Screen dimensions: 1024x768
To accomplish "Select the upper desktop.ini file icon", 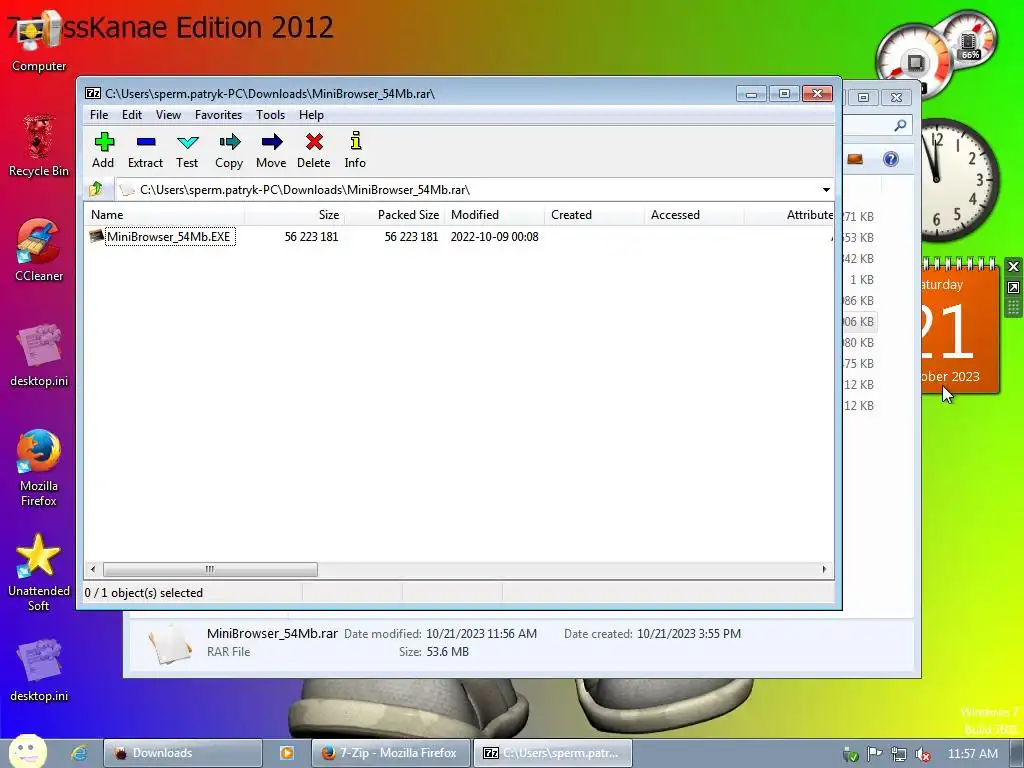I will coord(39,355).
